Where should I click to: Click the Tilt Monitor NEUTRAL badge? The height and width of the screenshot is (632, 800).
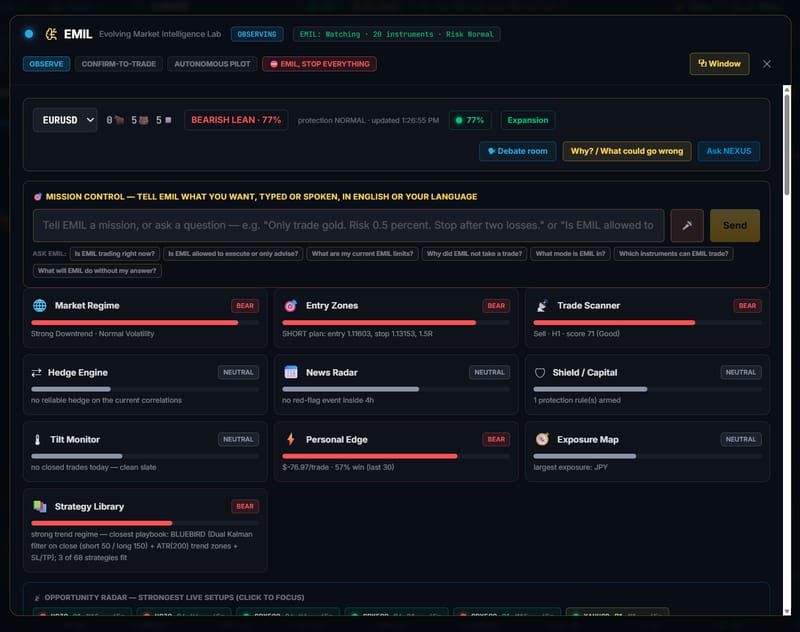click(238, 439)
